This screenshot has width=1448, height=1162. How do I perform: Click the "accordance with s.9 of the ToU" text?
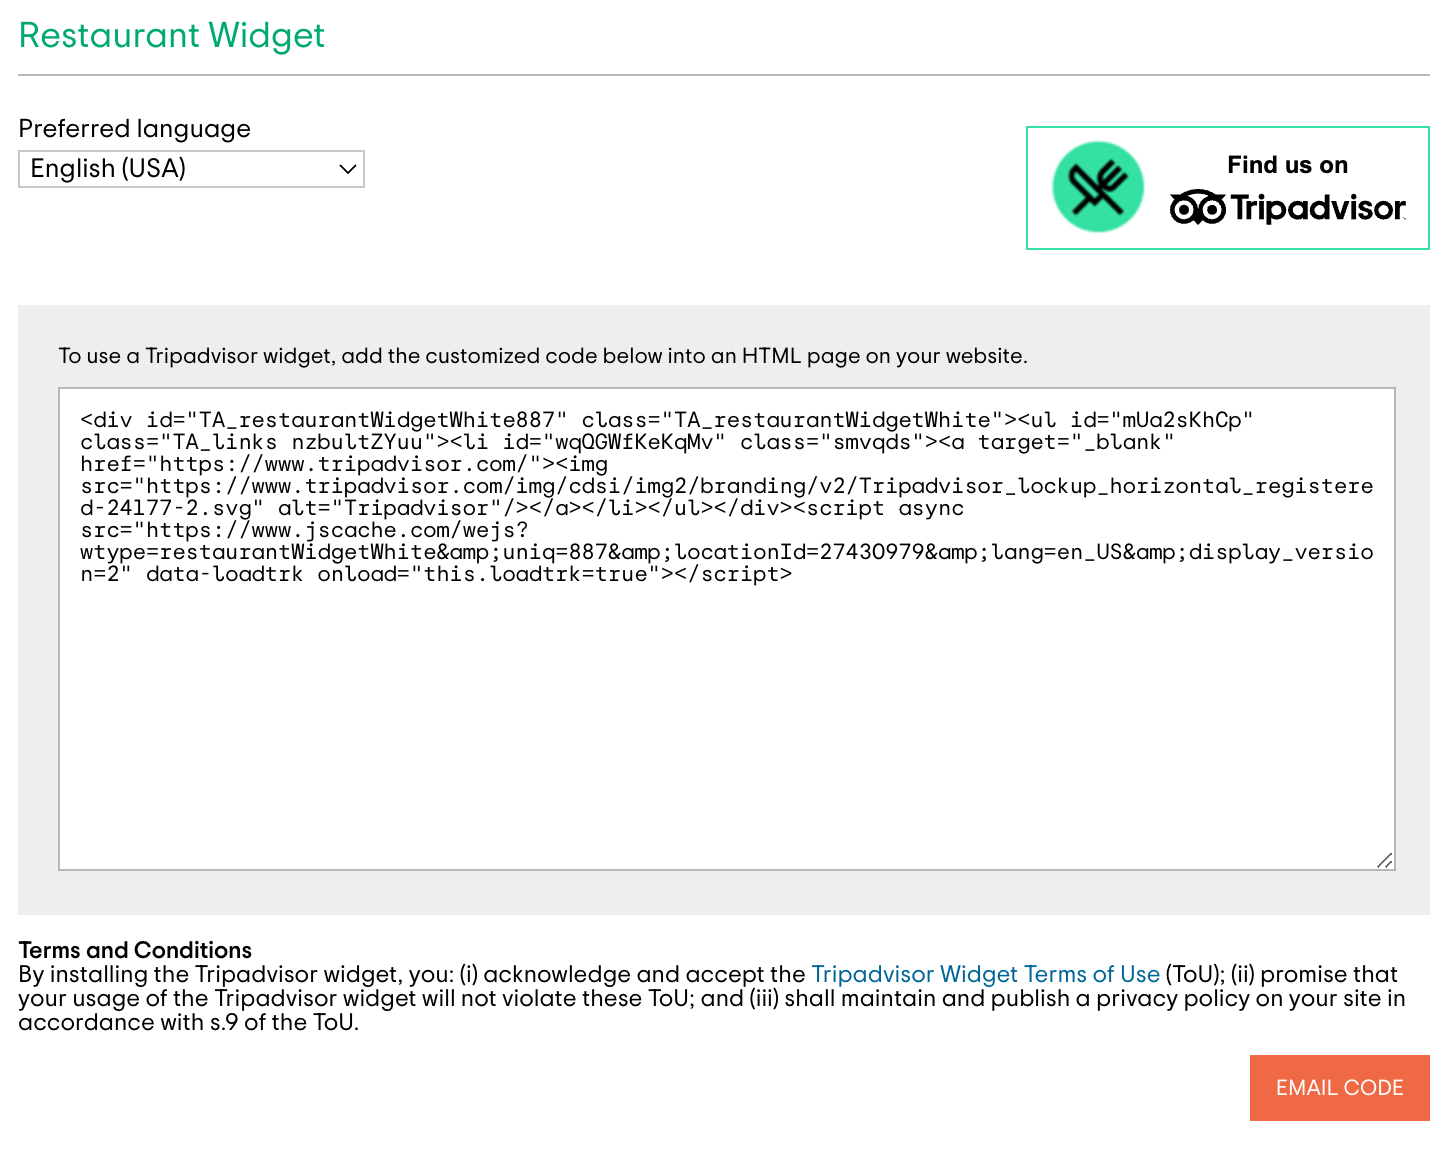point(188,1022)
